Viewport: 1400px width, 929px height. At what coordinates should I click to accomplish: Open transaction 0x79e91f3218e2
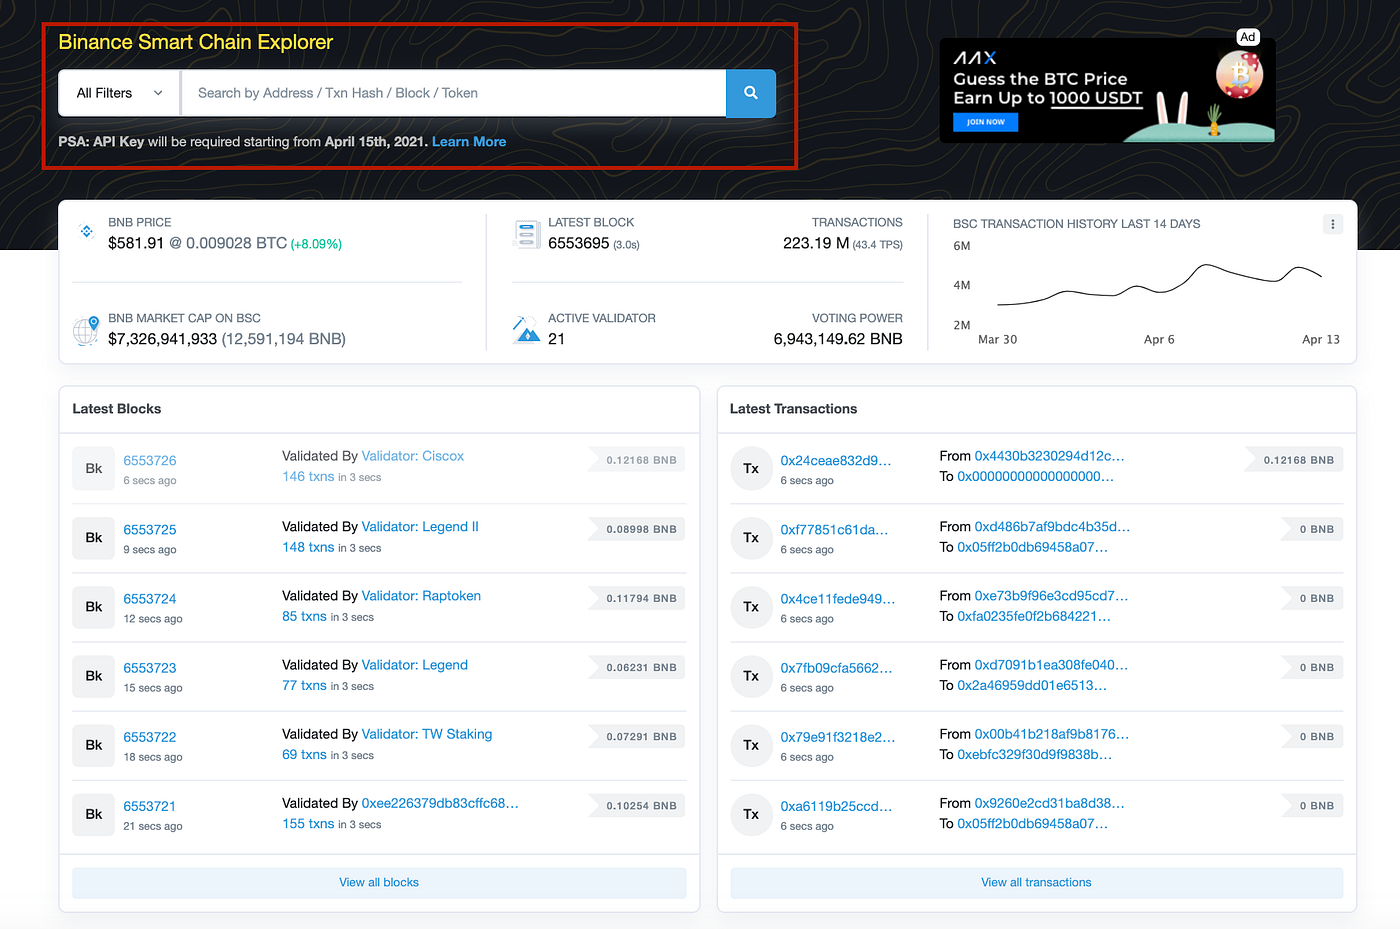838,736
